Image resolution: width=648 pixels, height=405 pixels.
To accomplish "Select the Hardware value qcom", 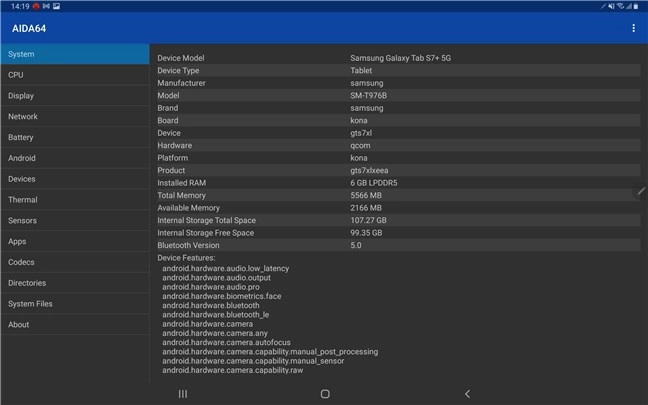I will tap(360, 145).
